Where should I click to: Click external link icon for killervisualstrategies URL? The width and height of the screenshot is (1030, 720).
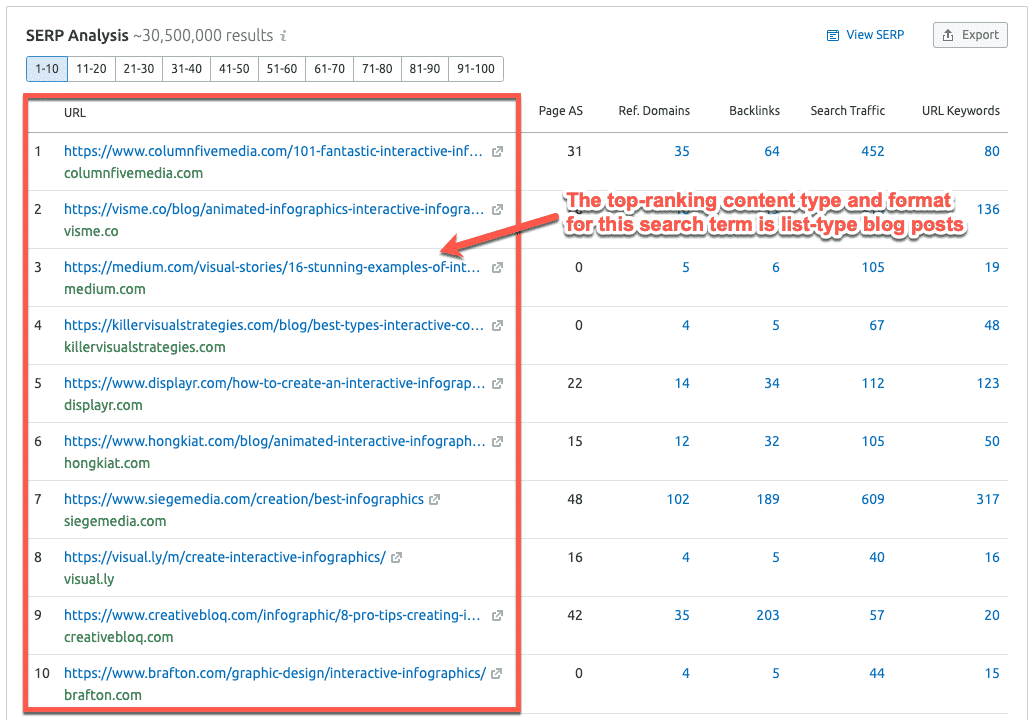point(498,326)
